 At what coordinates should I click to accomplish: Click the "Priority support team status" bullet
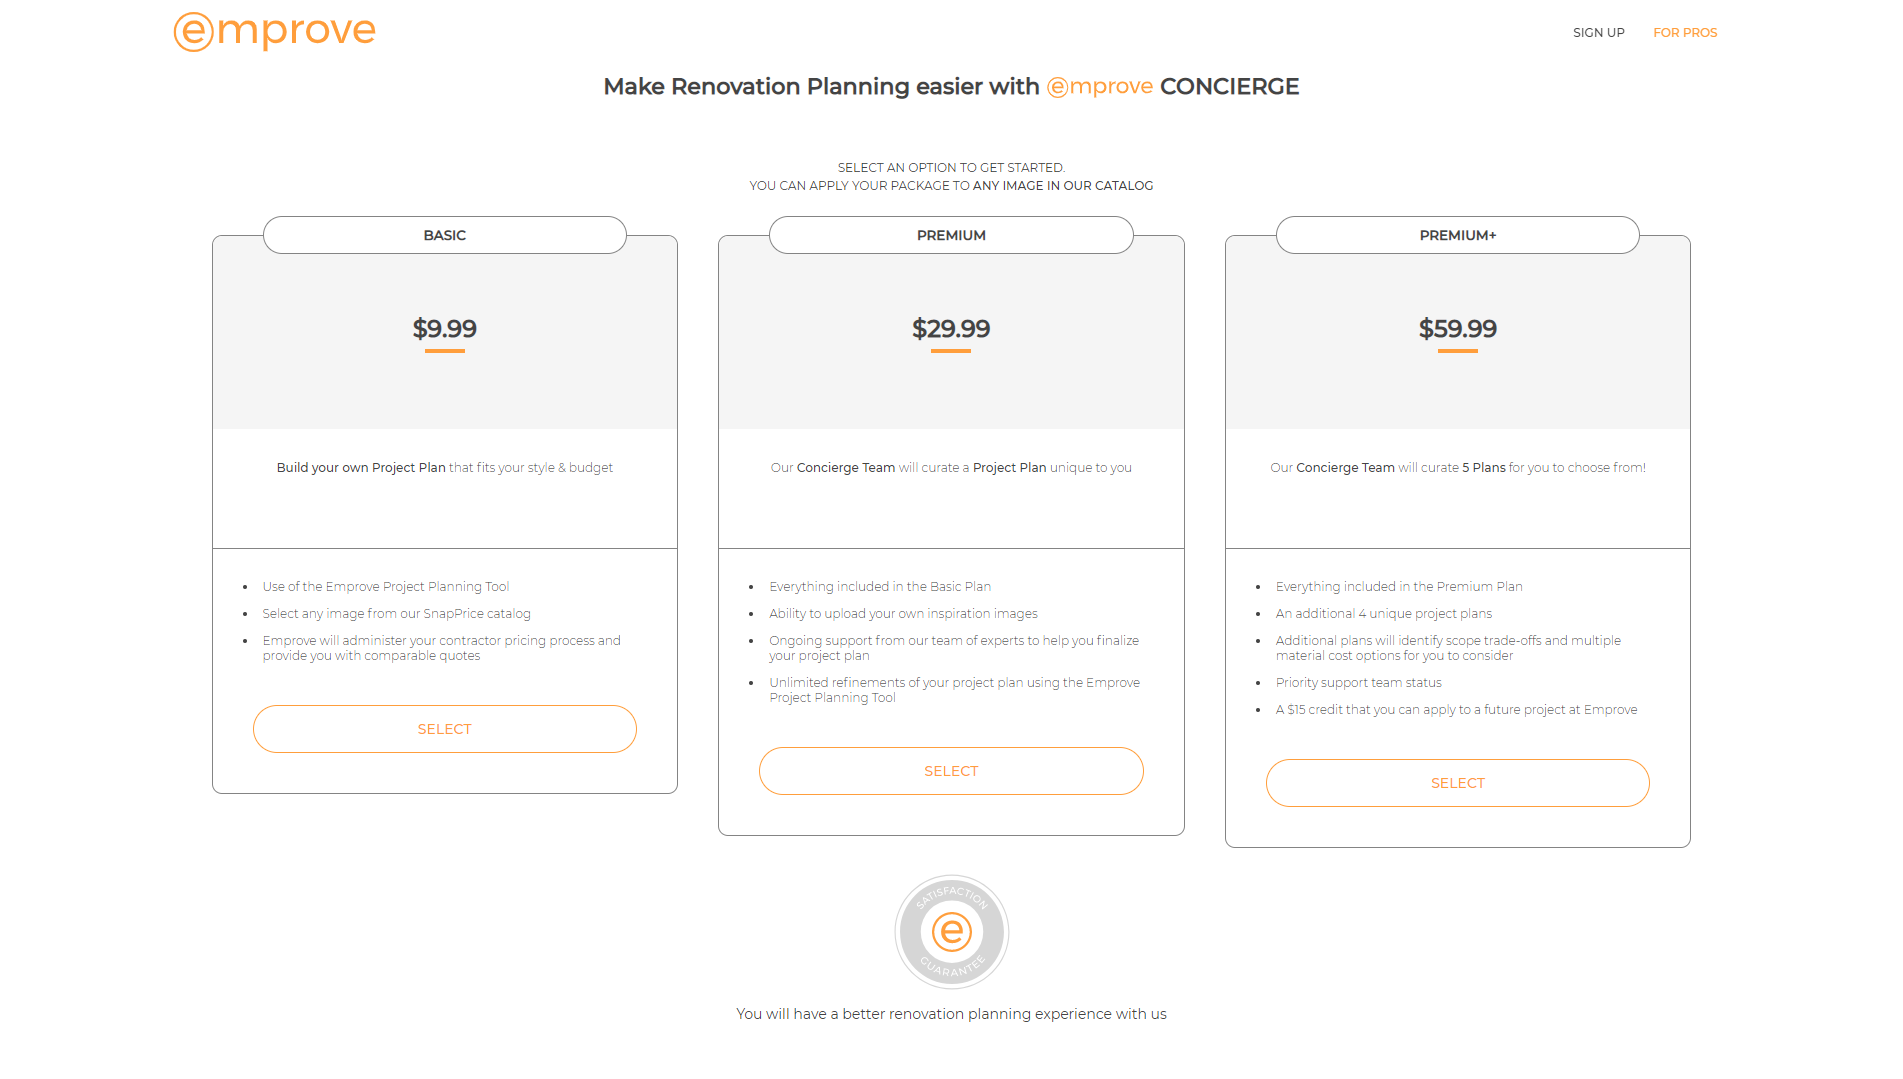pos(1358,683)
